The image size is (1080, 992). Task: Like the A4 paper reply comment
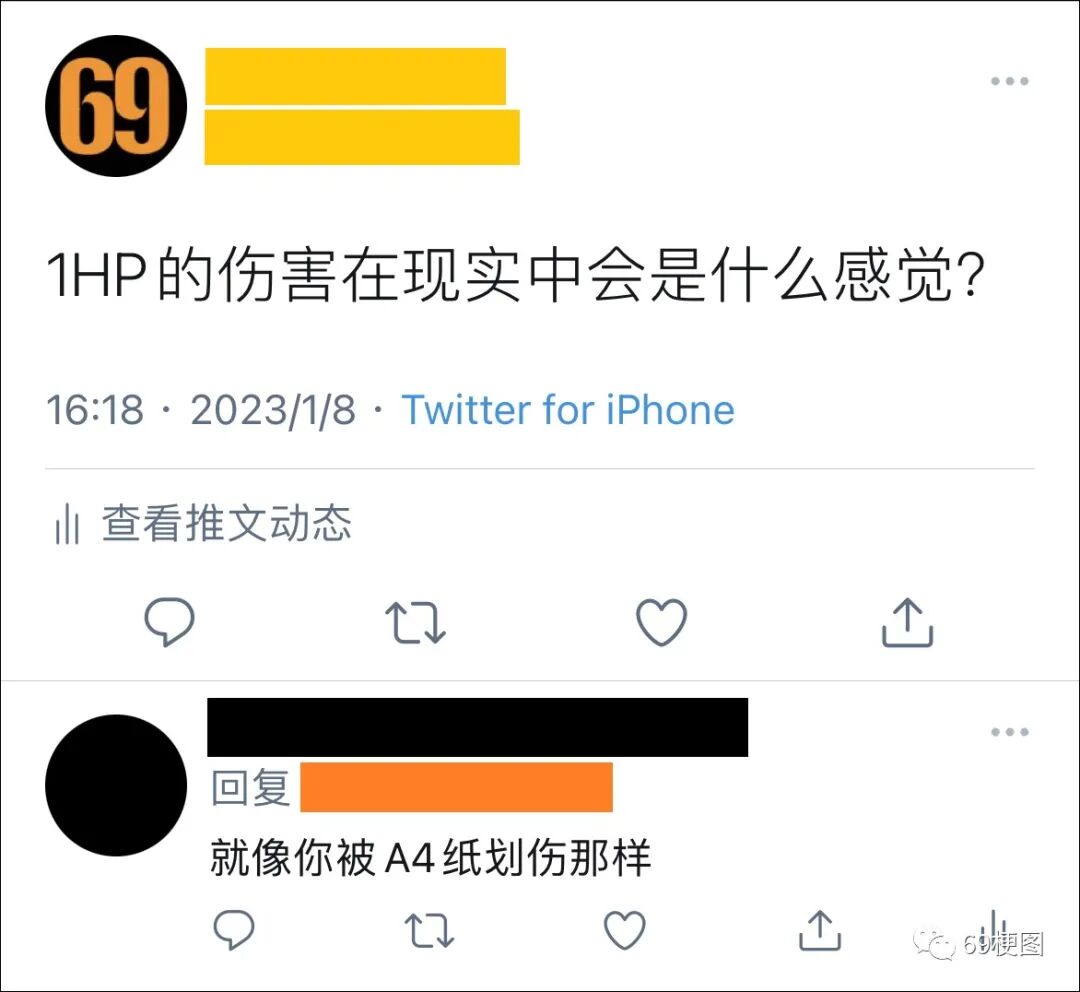pos(625,930)
